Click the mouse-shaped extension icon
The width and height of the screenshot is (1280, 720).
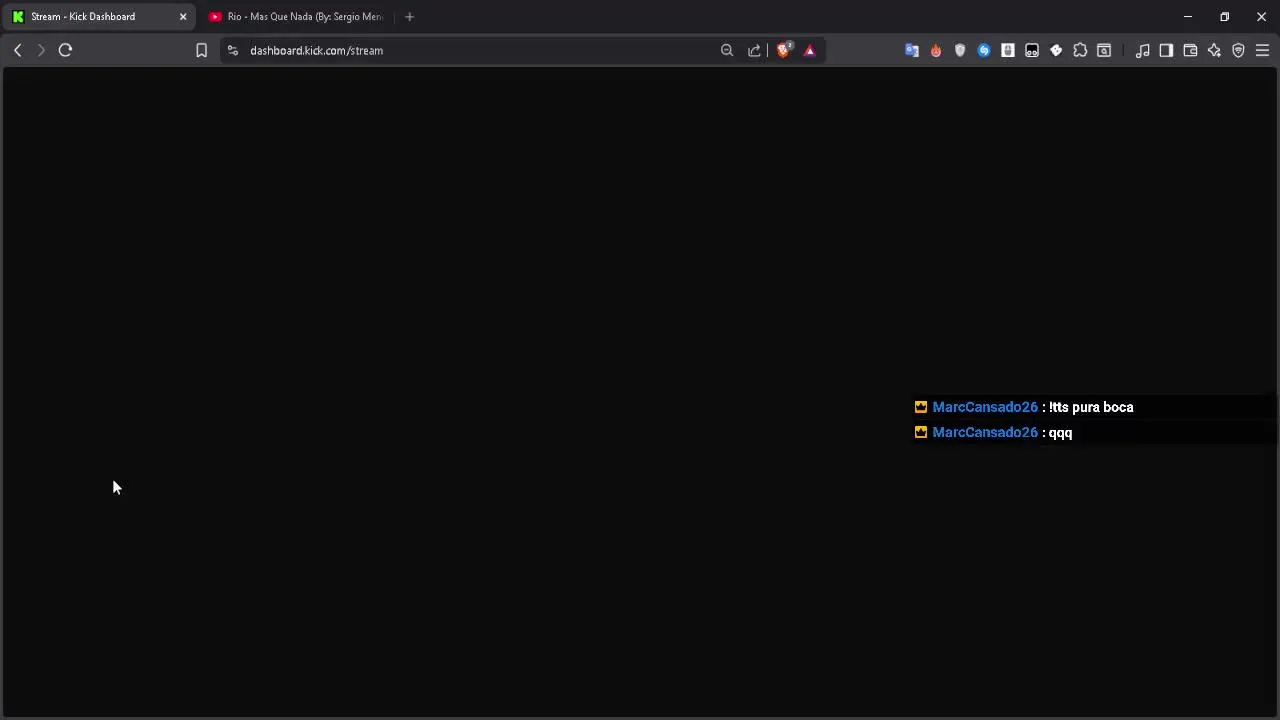(x=1008, y=50)
